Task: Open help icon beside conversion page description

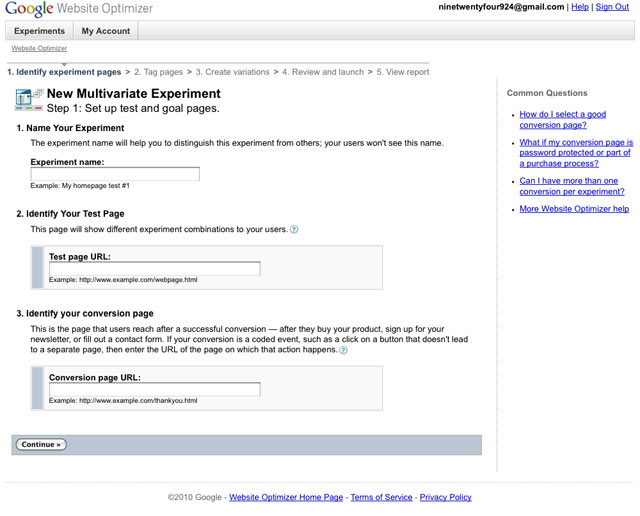Action: point(344,350)
